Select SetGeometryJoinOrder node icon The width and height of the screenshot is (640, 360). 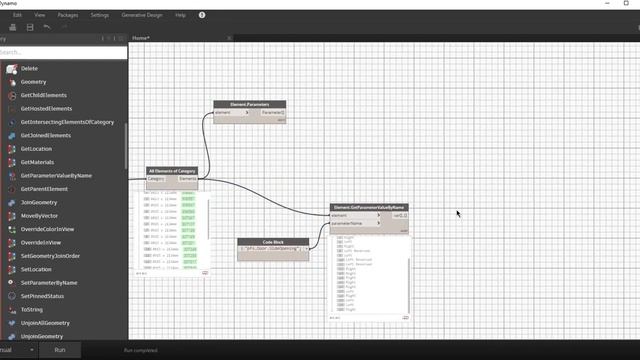coord(11,256)
